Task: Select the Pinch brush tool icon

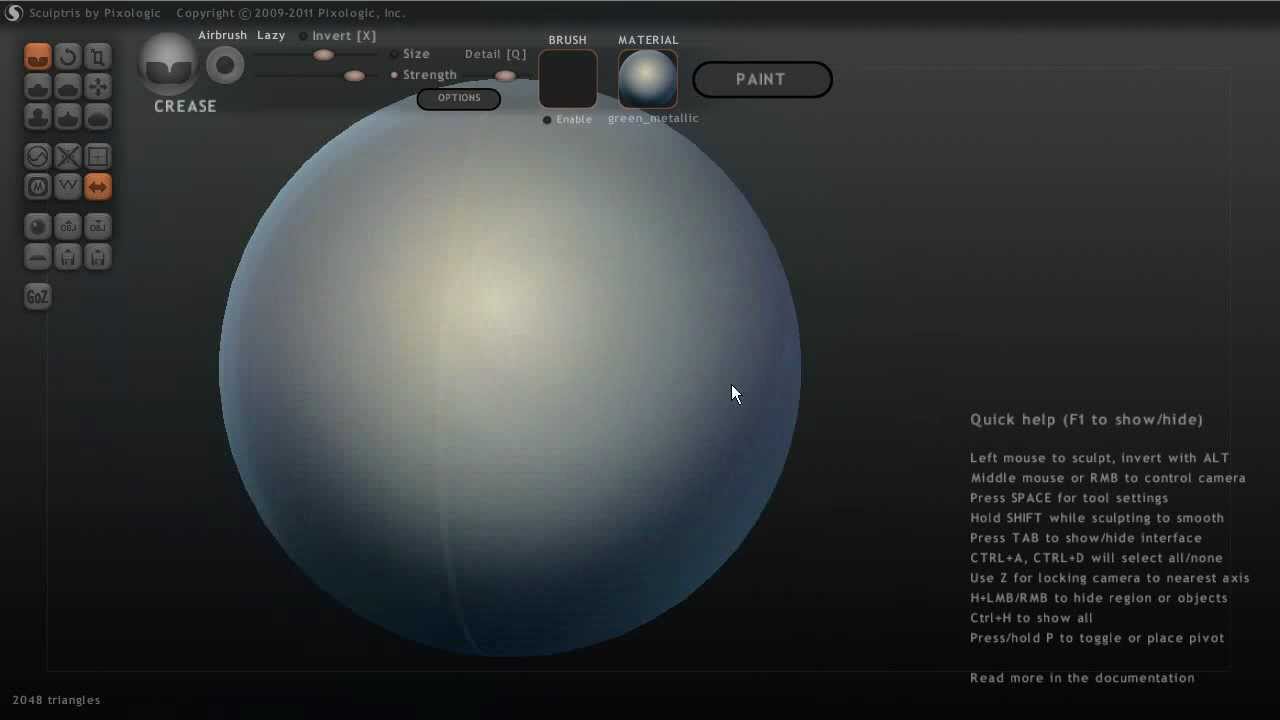Action: point(68,117)
